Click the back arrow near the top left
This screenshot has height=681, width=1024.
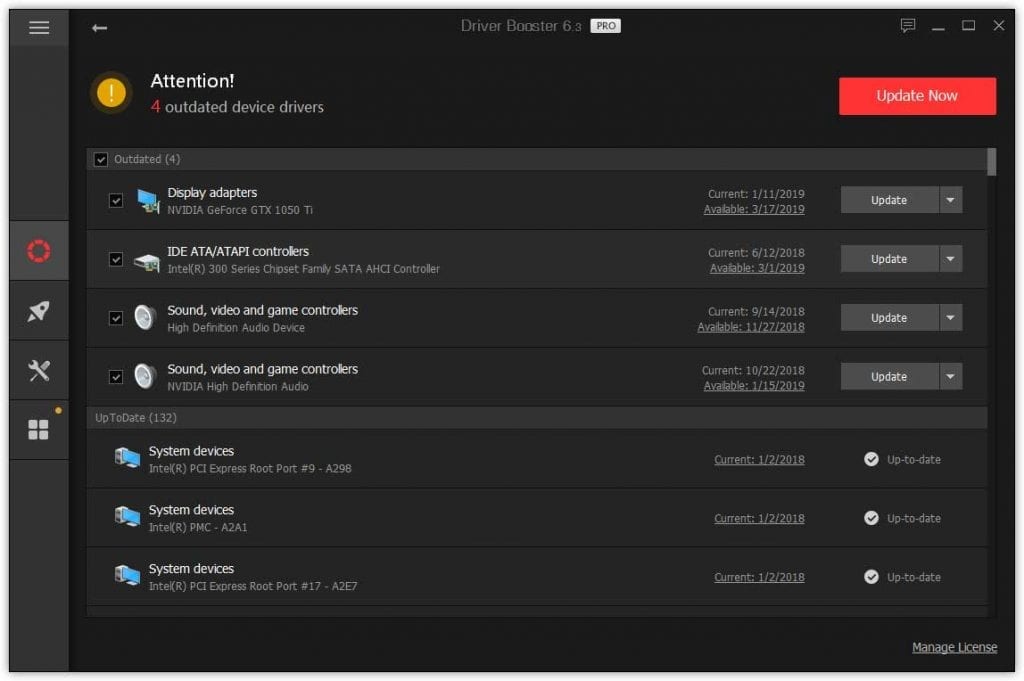pos(99,28)
